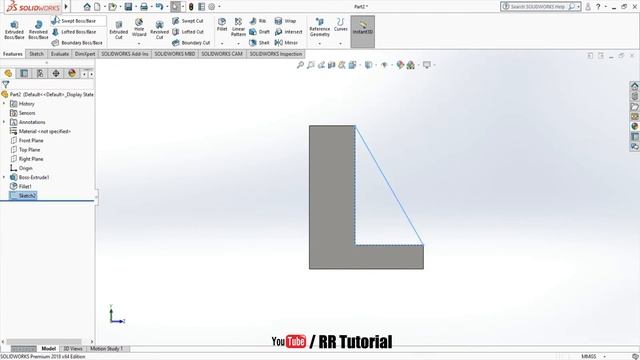Select Boundary Cut

click(x=191, y=43)
